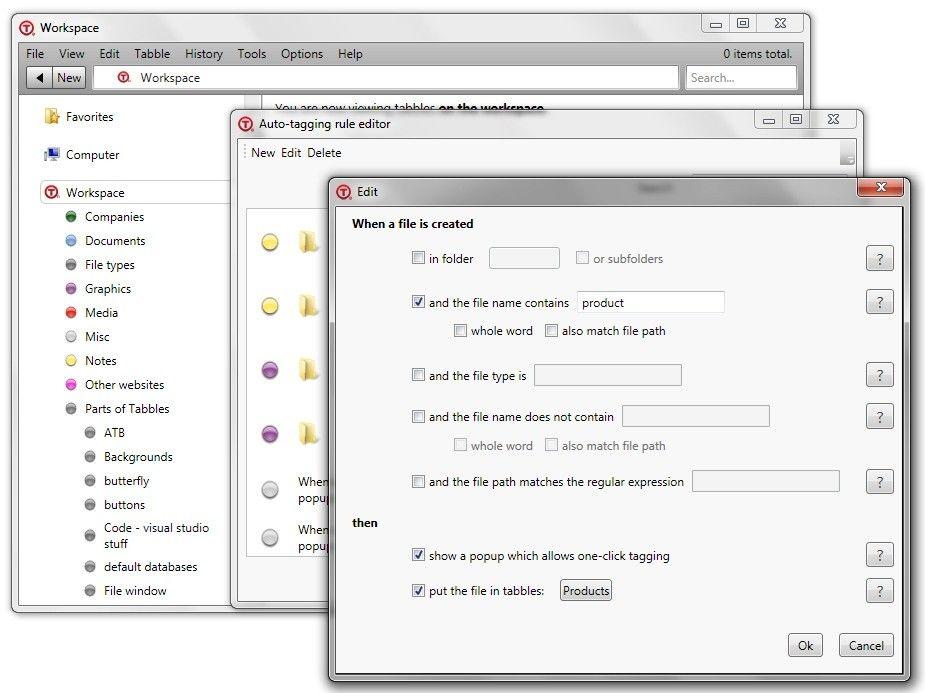
Task: Click the back arrow navigation button
Action: click(x=40, y=78)
